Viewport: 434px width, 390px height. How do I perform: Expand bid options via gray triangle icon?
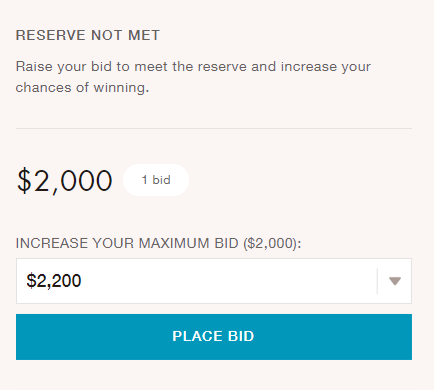pyautogui.click(x=395, y=281)
